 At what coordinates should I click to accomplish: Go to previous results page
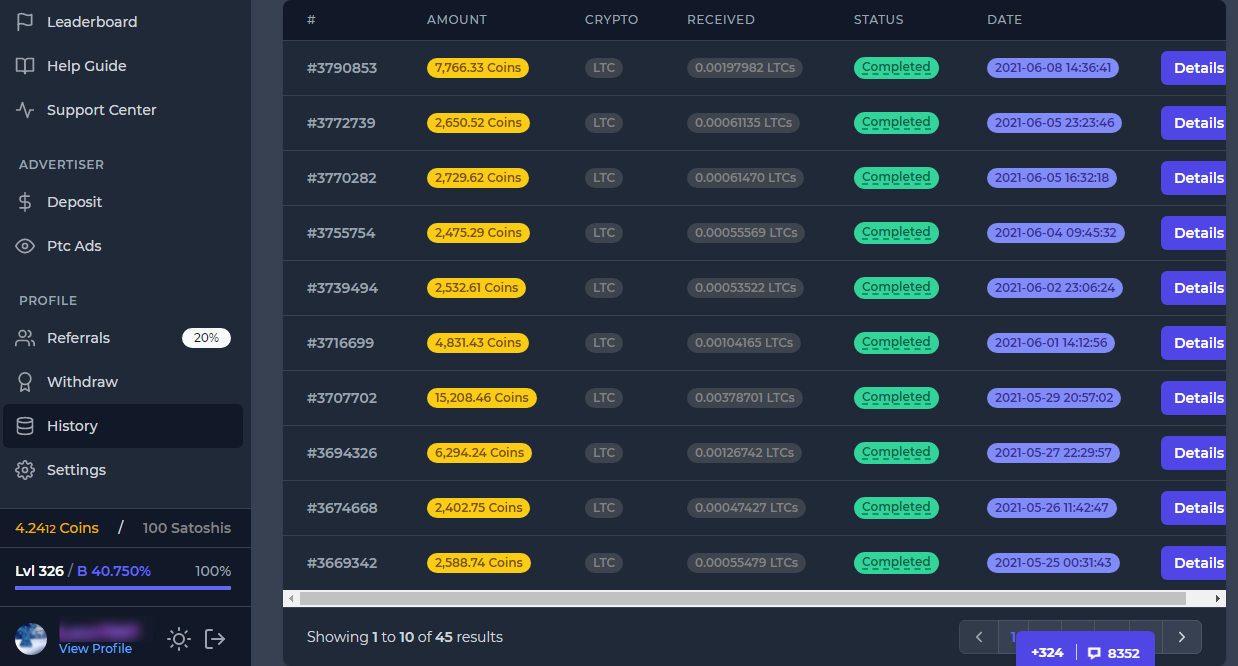point(979,637)
